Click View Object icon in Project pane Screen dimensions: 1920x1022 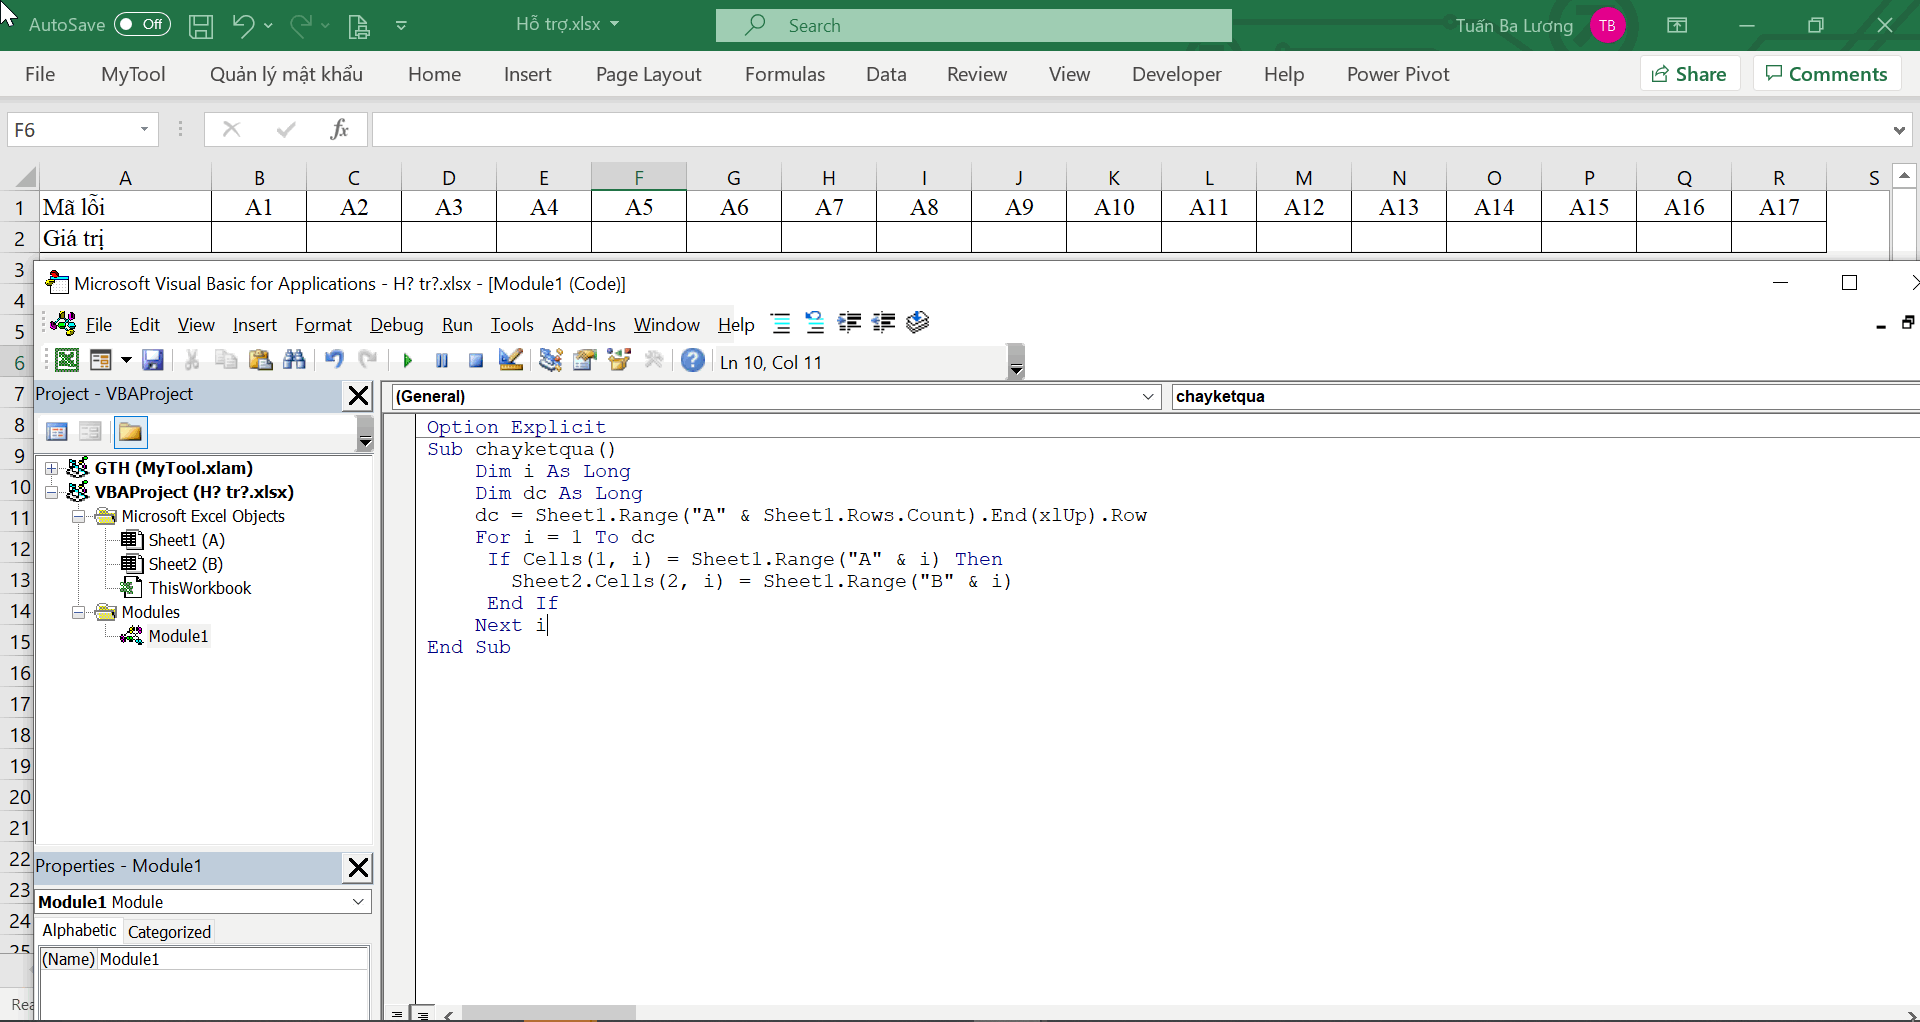click(90, 432)
